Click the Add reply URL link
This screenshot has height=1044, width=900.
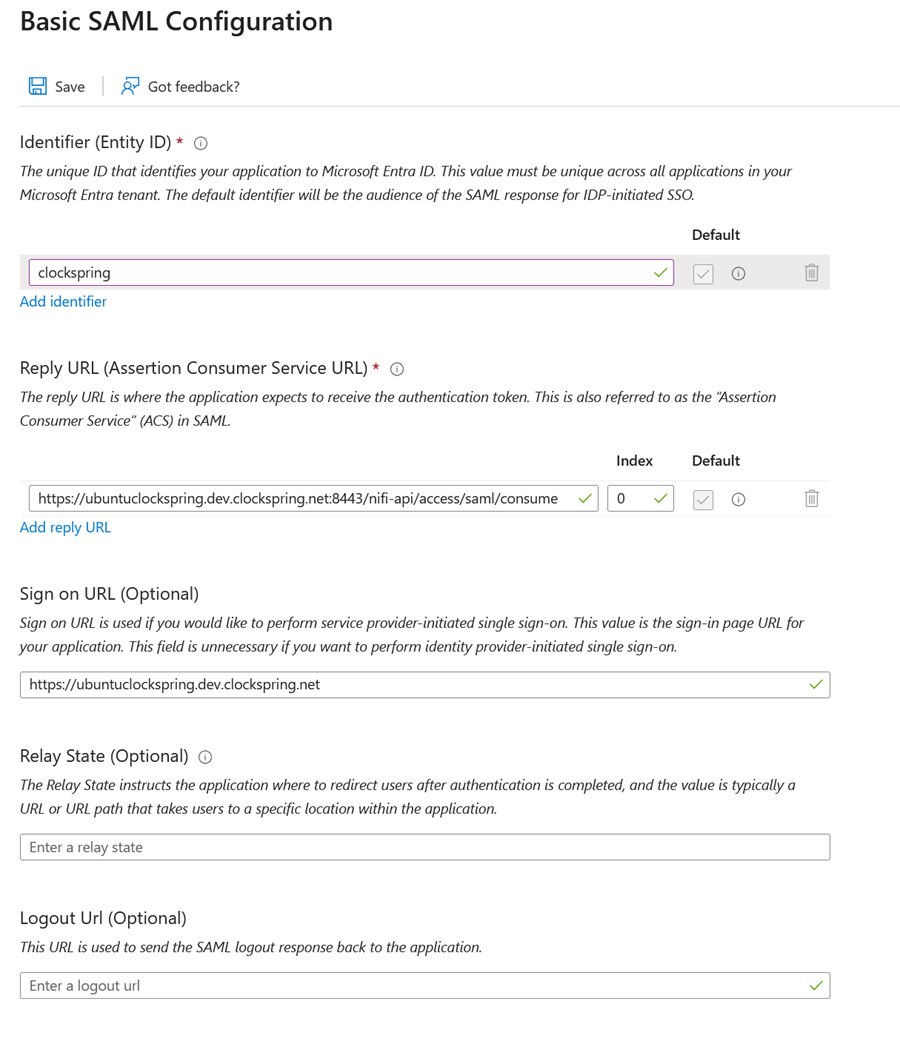pyautogui.click(x=65, y=527)
